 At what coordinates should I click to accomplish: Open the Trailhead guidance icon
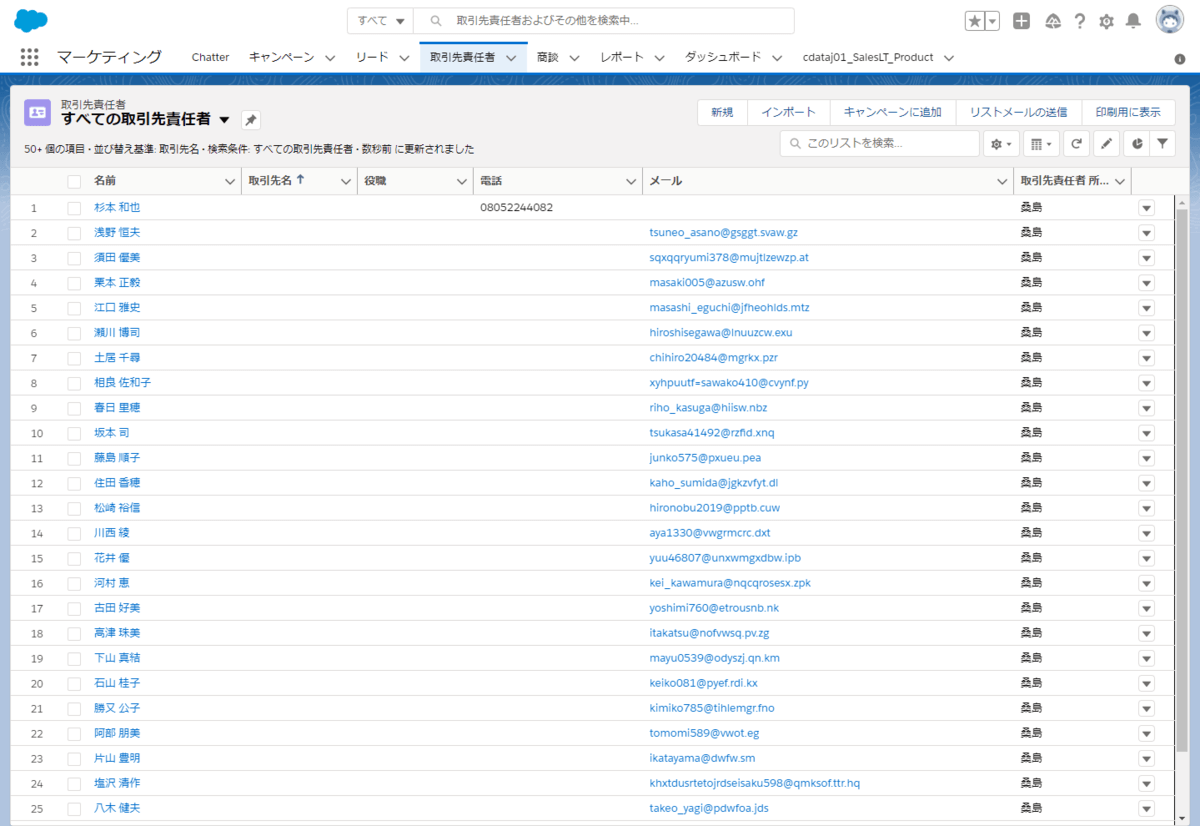1052,21
